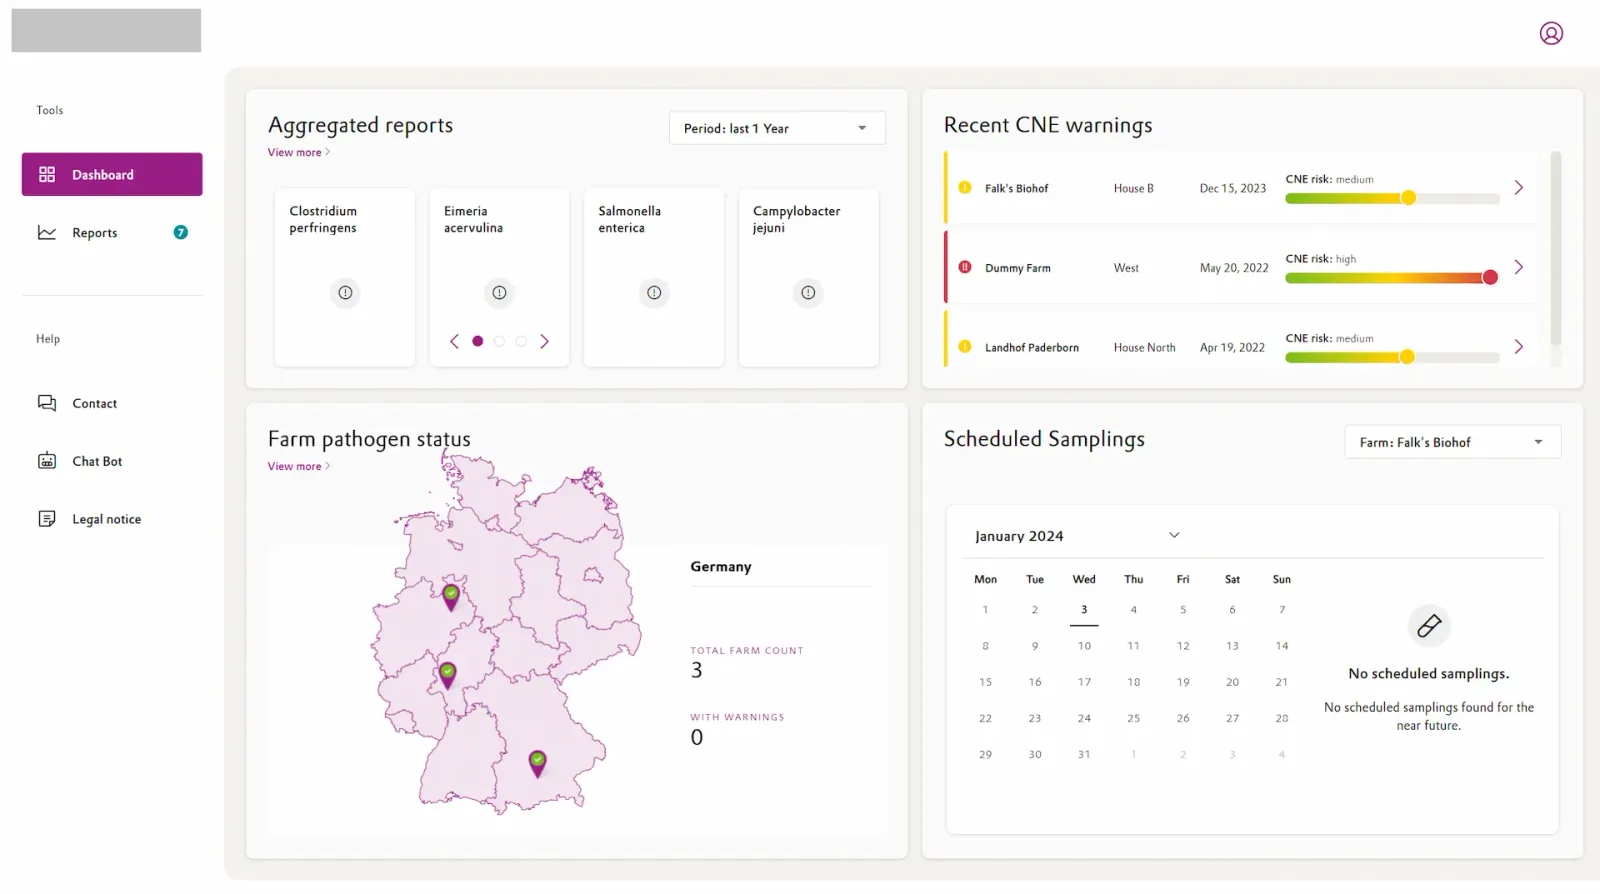The height and width of the screenshot is (894, 1600).
Task: Go to the Dashboard menu item
Action: point(112,174)
